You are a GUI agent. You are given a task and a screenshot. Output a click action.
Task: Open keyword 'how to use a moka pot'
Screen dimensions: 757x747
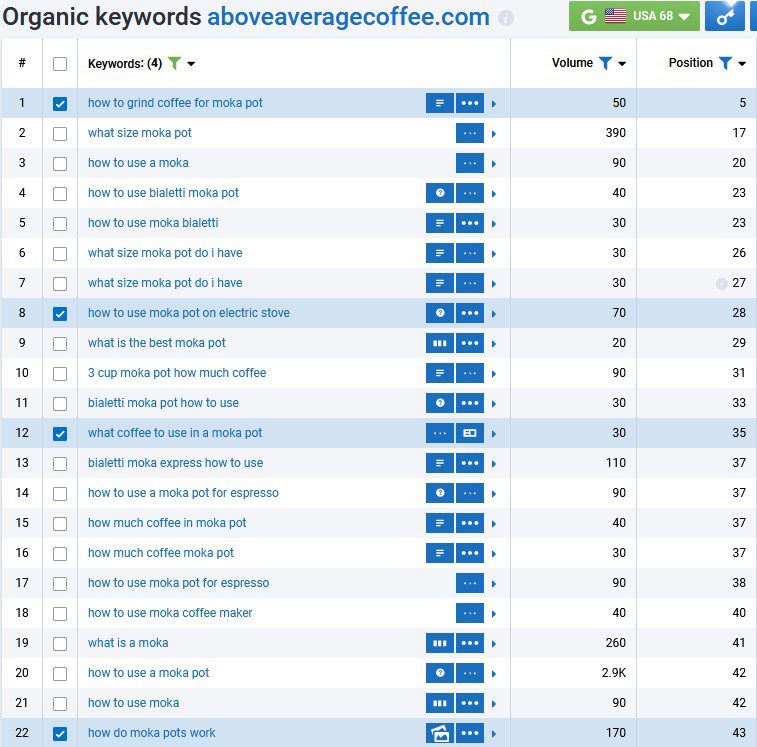pos(148,673)
